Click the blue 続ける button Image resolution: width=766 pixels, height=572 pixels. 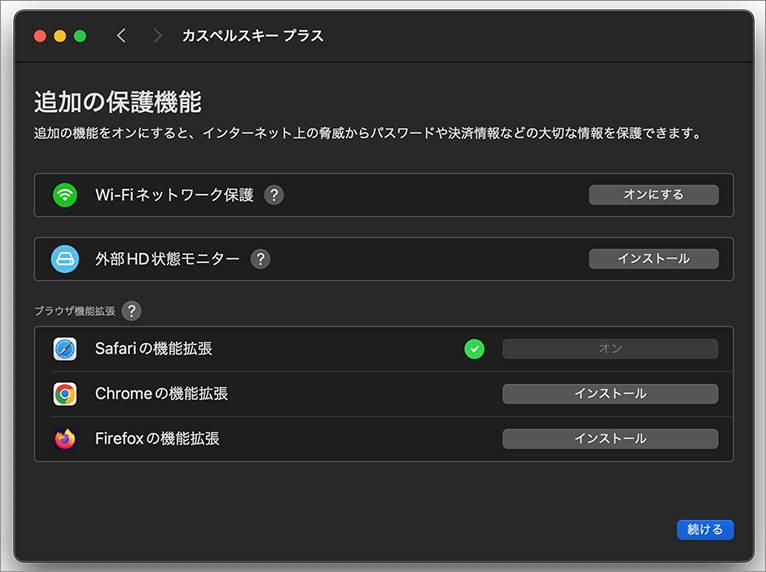coord(705,530)
